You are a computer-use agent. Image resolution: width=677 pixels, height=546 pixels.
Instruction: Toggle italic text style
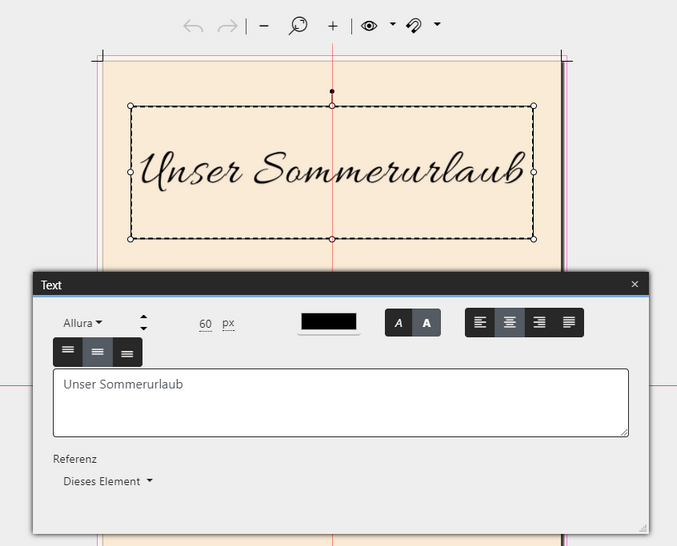[x=399, y=323]
